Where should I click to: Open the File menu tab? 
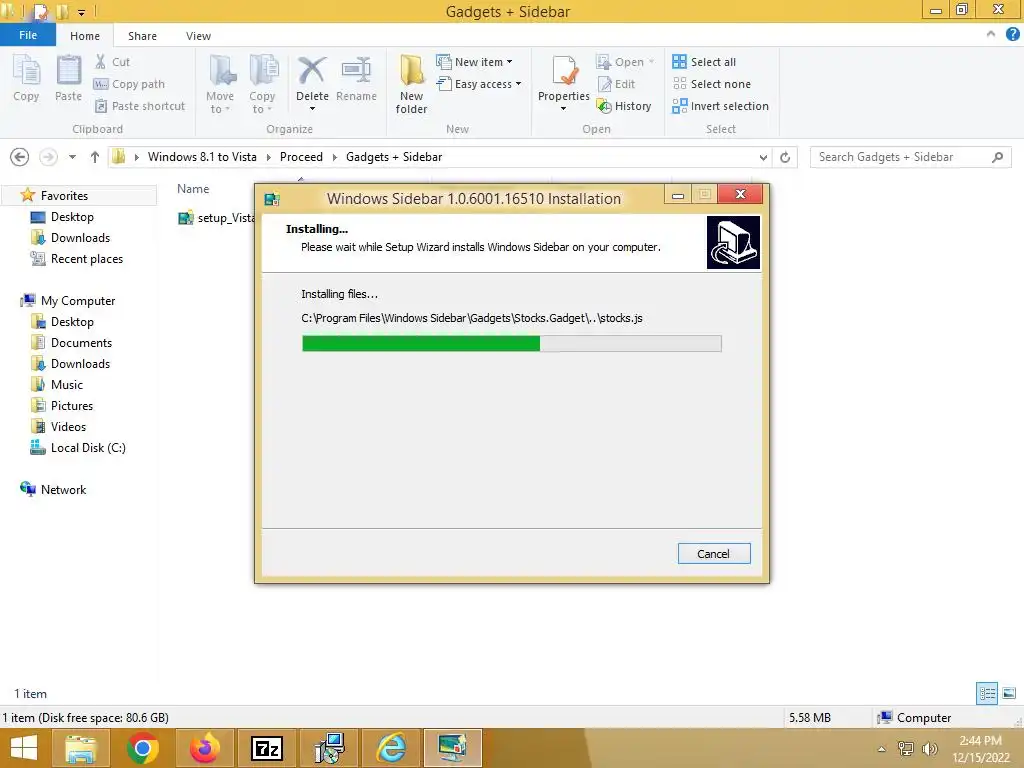(x=28, y=35)
